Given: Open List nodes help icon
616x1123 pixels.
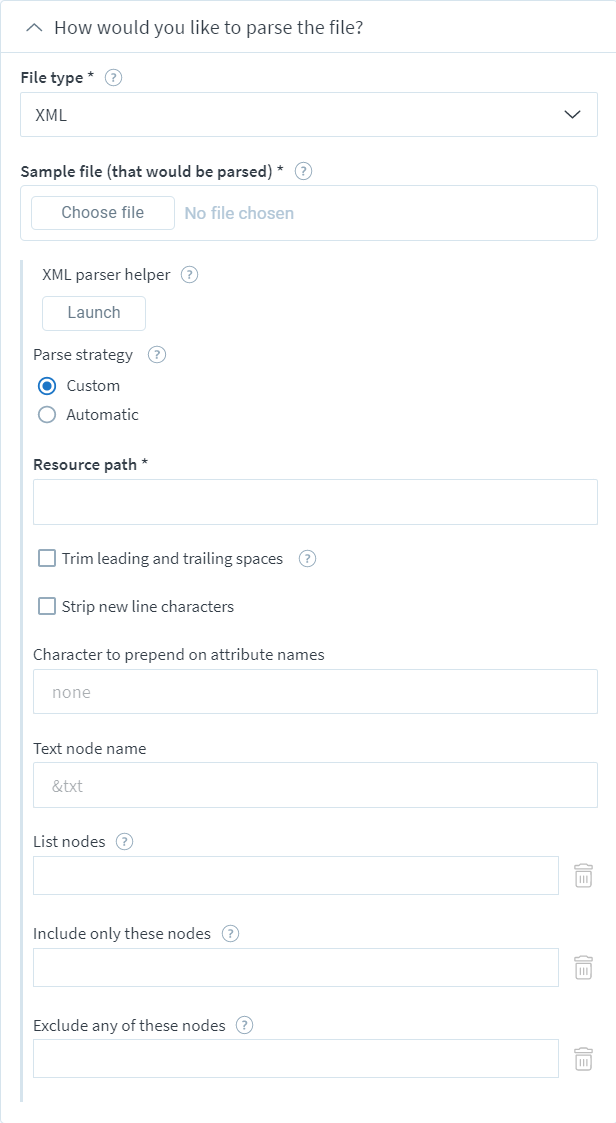Looking at the screenshot, I should [x=125, y=842].
